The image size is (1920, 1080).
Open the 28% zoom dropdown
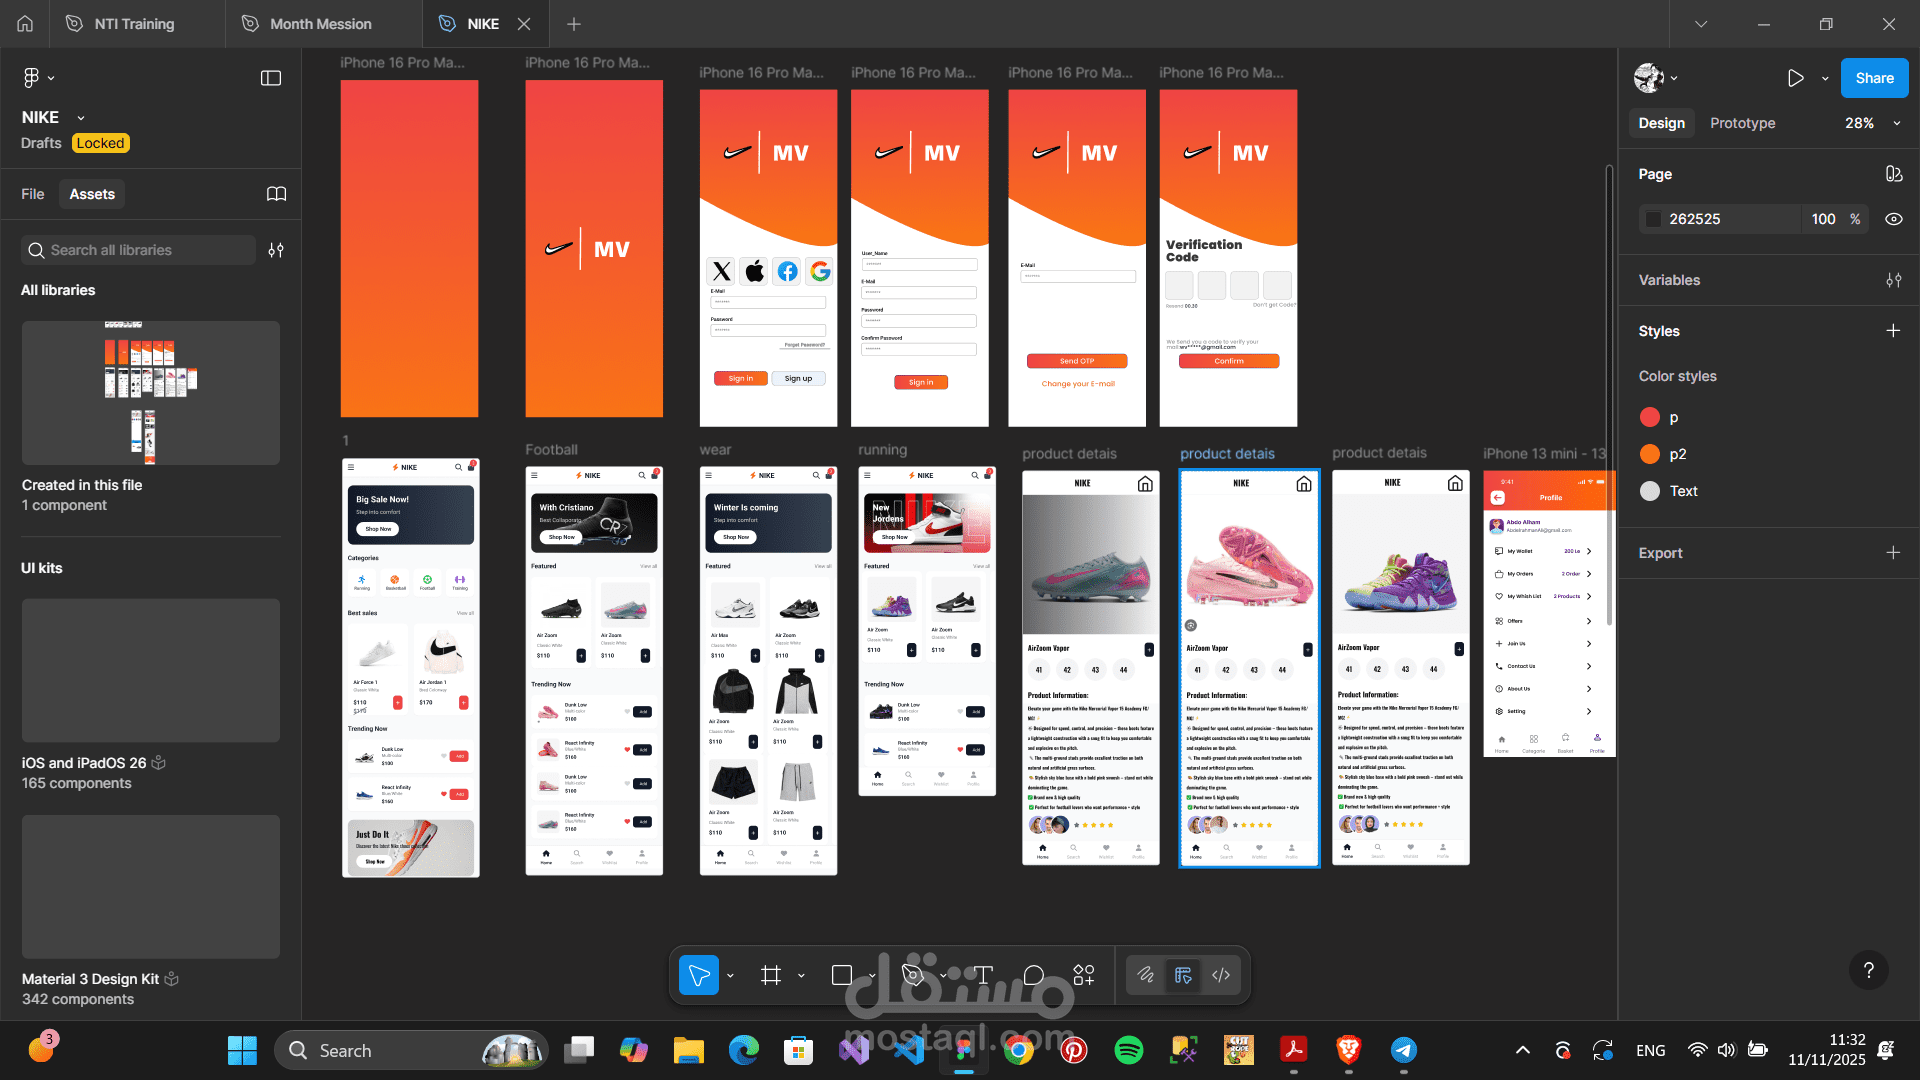[1873, 123]
